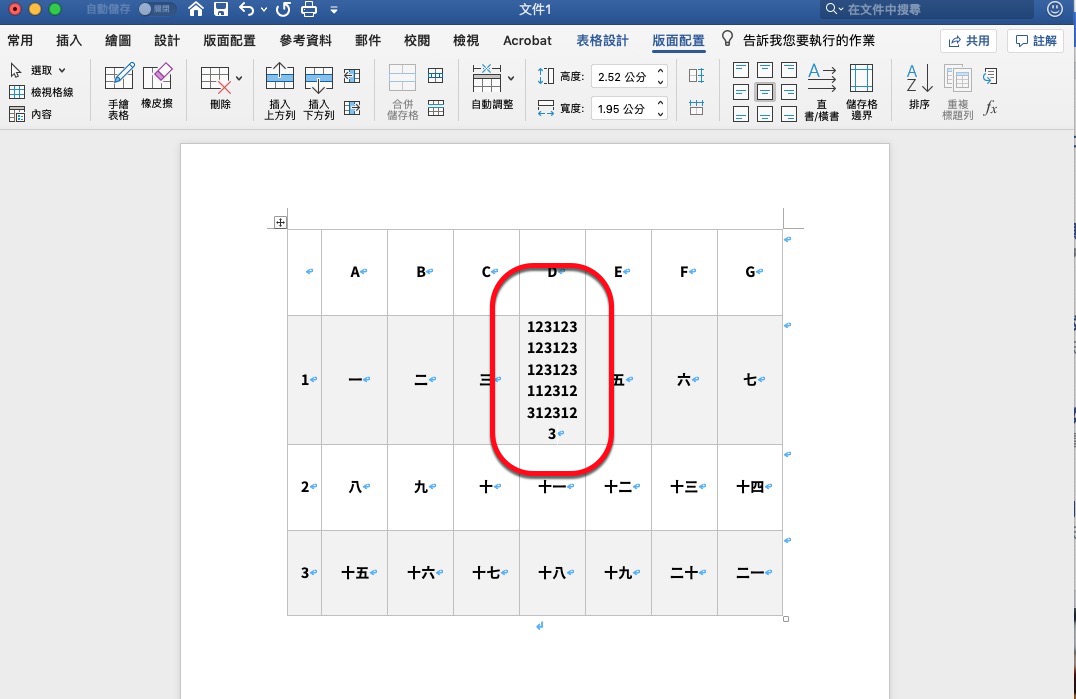The height and width of the screenshot is (699, 1076).
Task: Open the 註解 comments panel
Action: tap(1035, 40)
